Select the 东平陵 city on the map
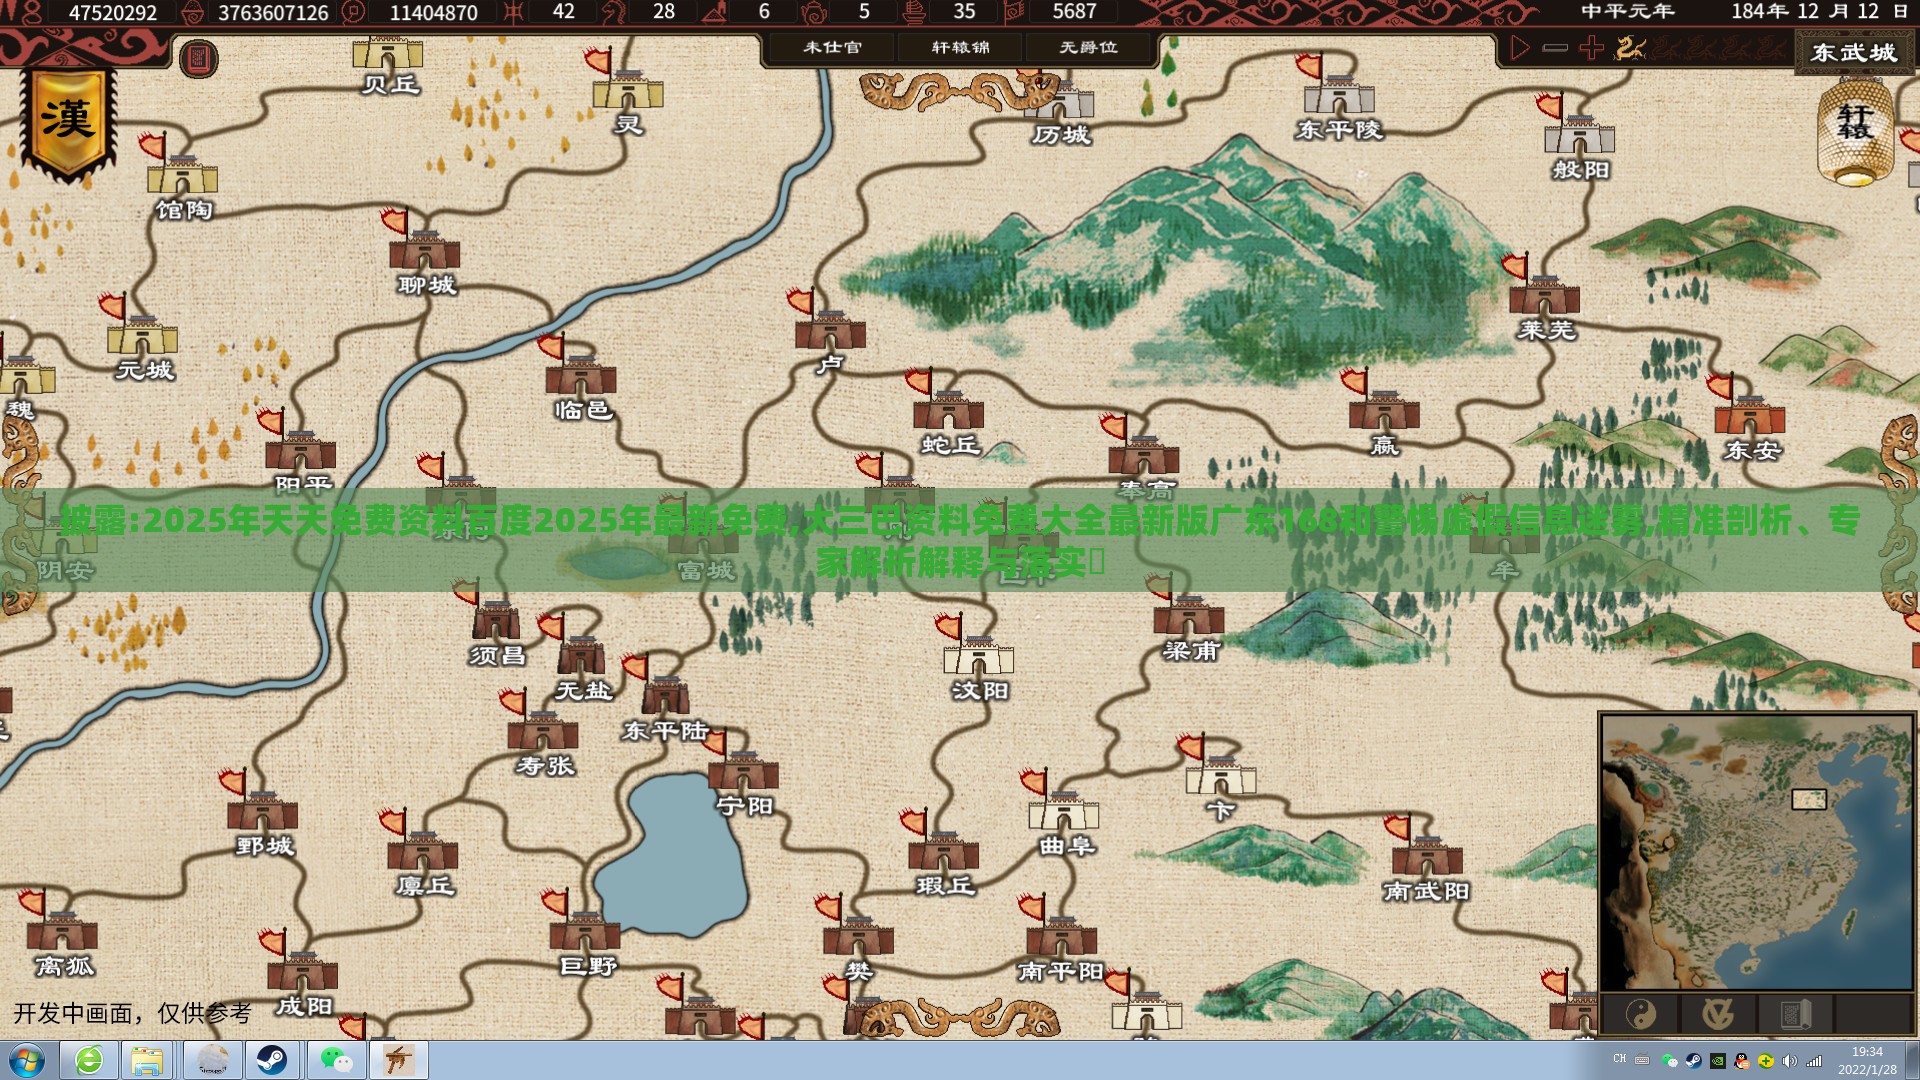 [1339, 95]
